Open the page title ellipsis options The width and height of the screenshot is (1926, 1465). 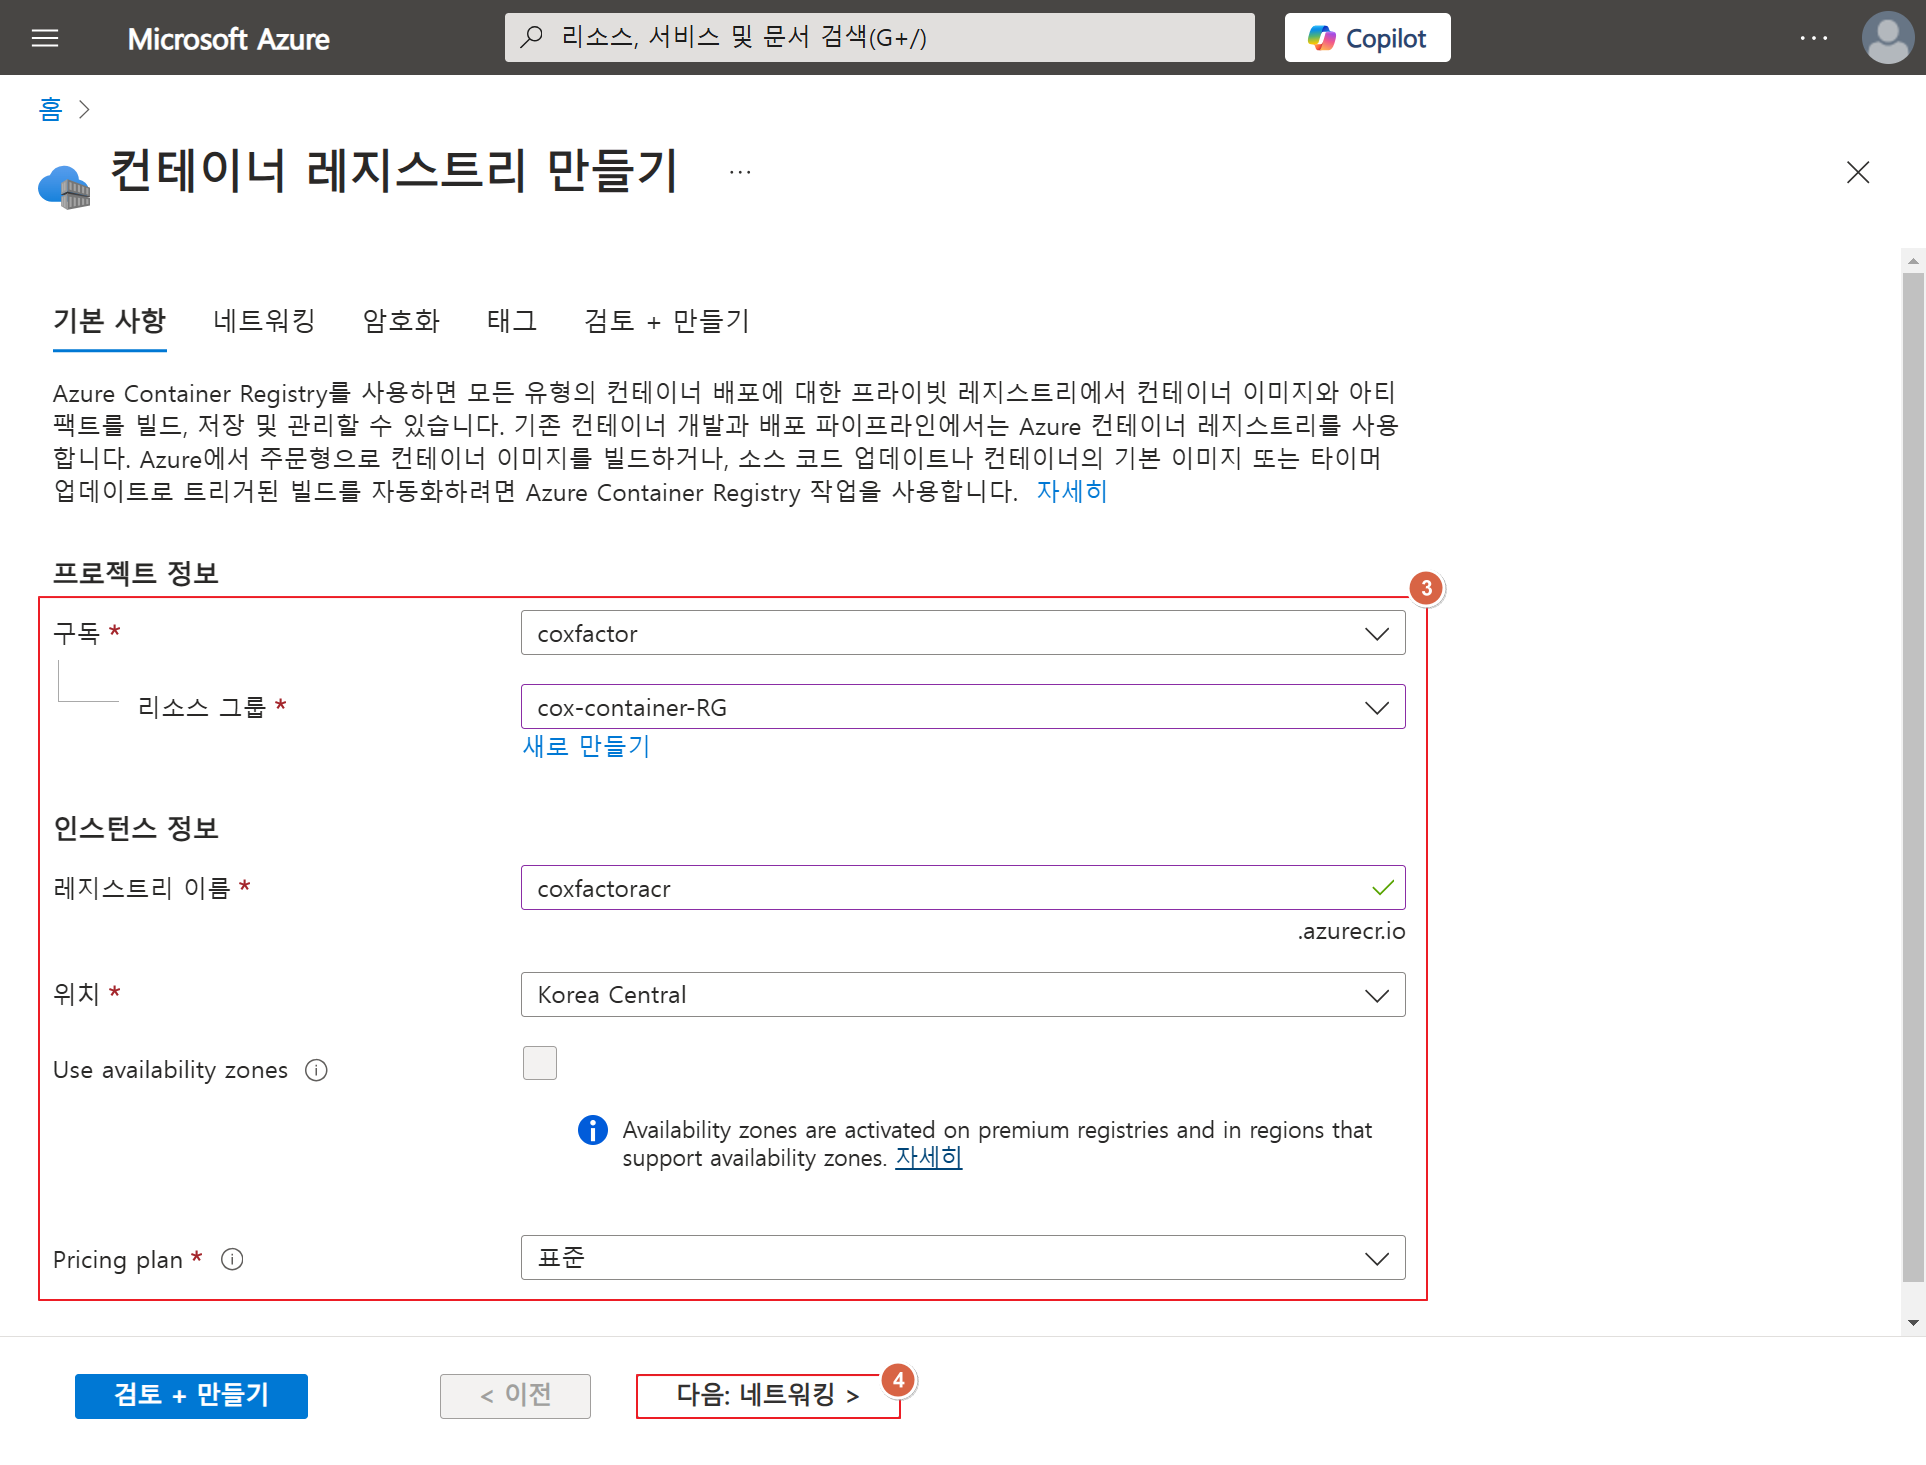click(740, 172)
